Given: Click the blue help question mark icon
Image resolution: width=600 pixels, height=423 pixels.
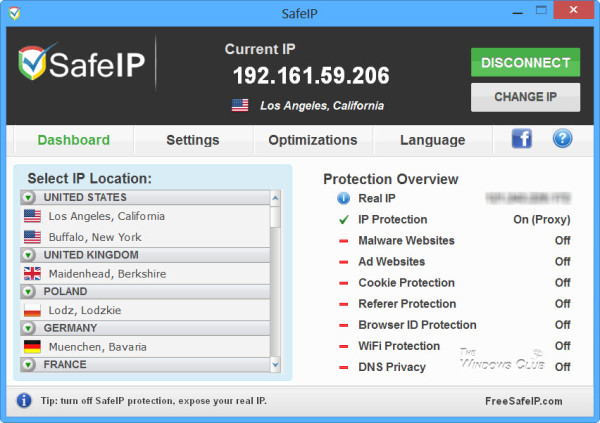Looking at the screenshot, I should (x=562, y=139).
